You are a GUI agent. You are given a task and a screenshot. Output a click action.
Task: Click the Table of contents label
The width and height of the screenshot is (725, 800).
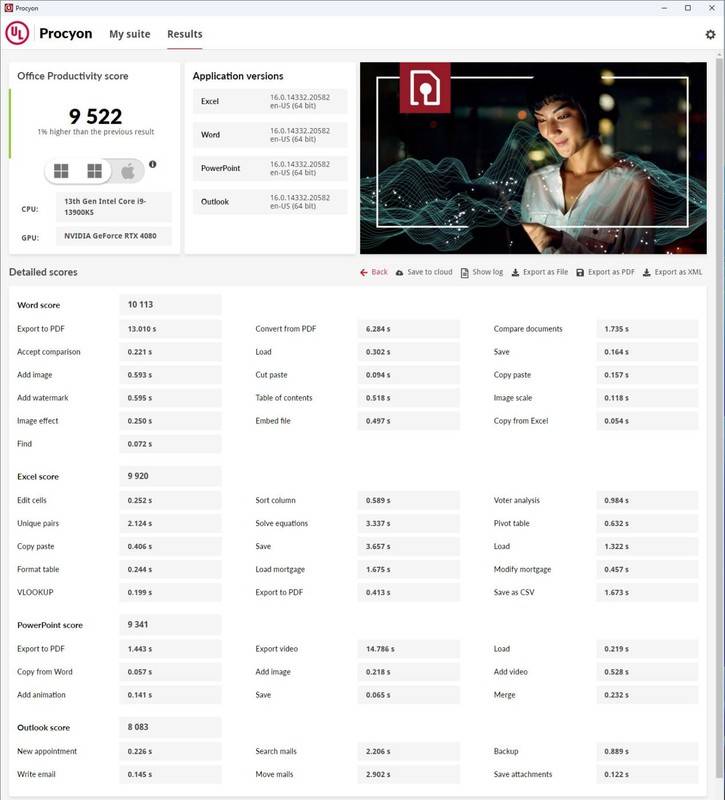(284, 398)
